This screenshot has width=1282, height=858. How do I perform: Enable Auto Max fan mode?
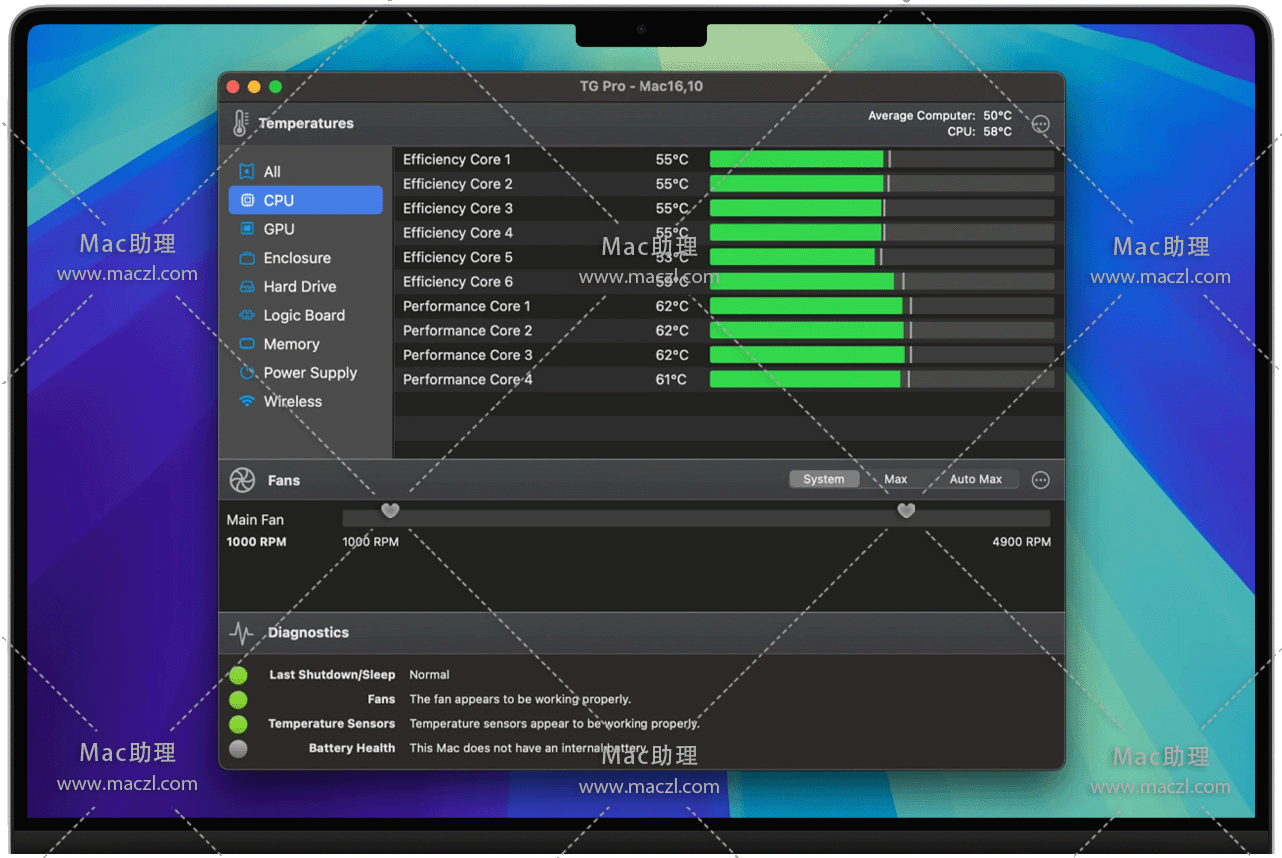(975, 479)
